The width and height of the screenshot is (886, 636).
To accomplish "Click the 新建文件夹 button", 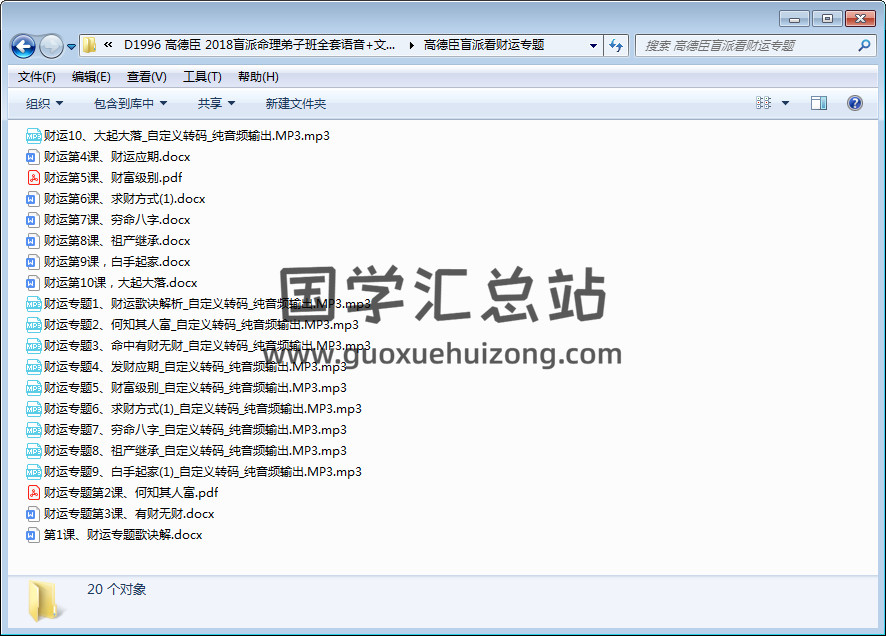I will tap(296, 103).
